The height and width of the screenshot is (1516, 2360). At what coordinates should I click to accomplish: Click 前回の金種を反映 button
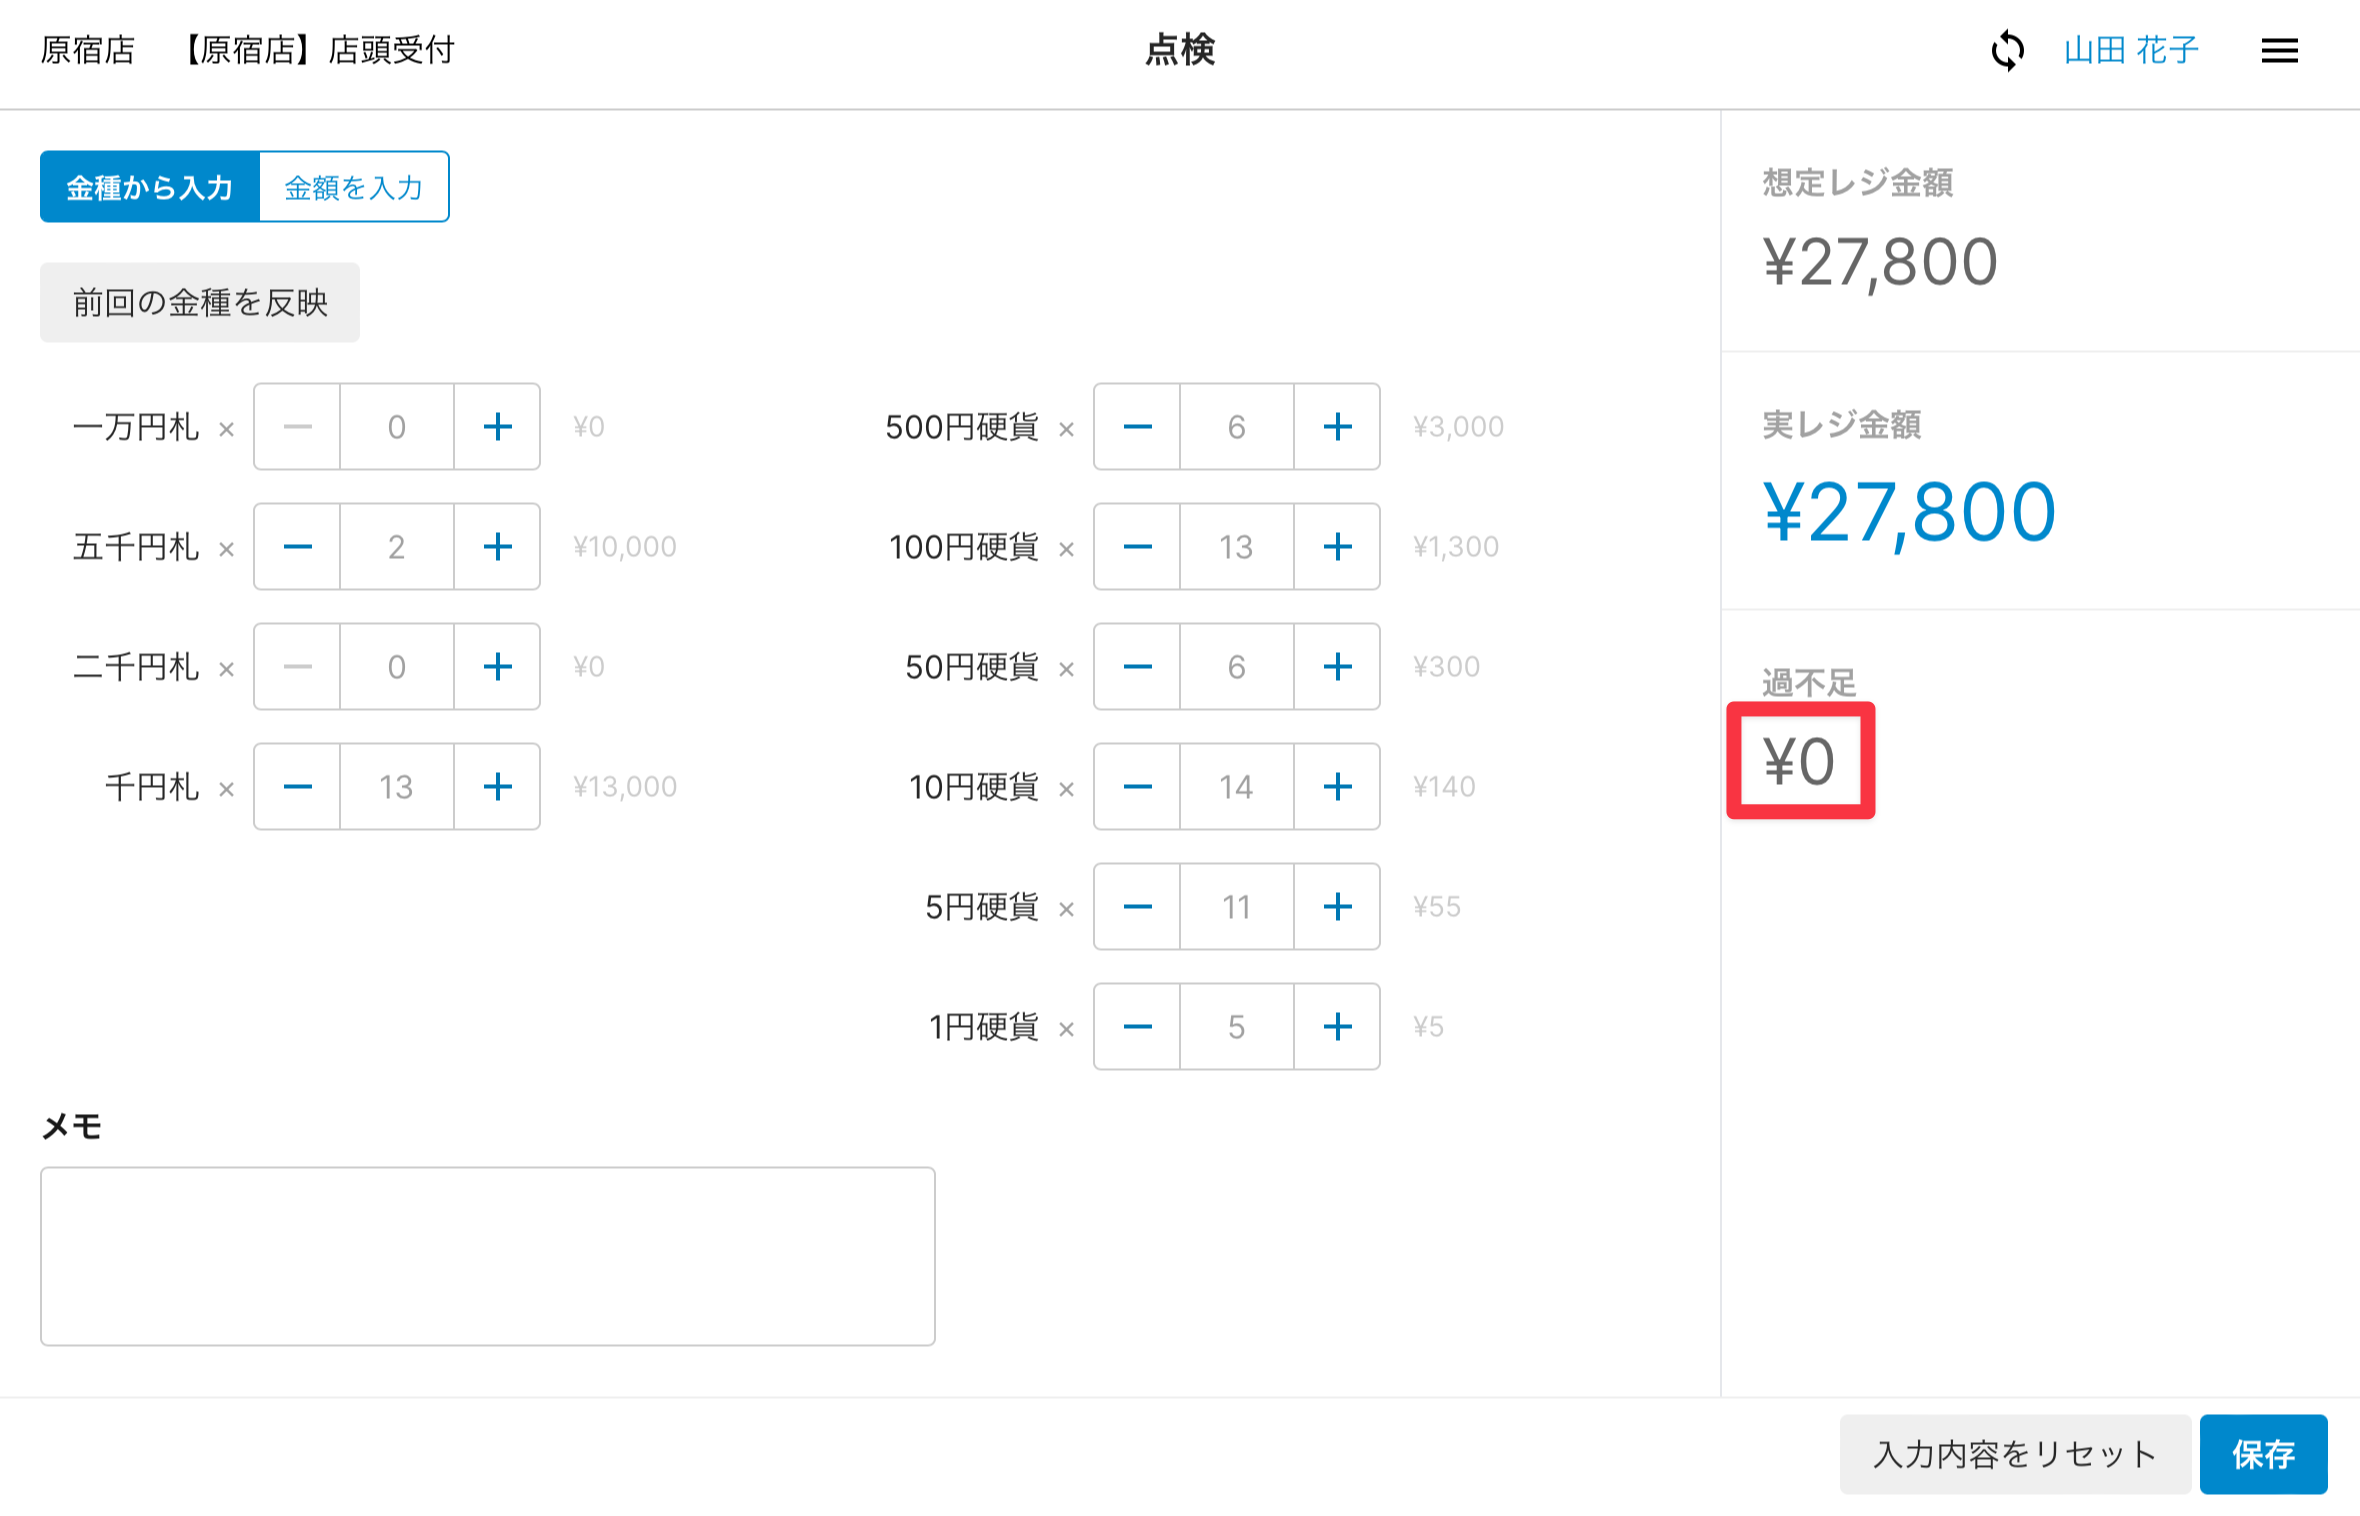(200, 303)
